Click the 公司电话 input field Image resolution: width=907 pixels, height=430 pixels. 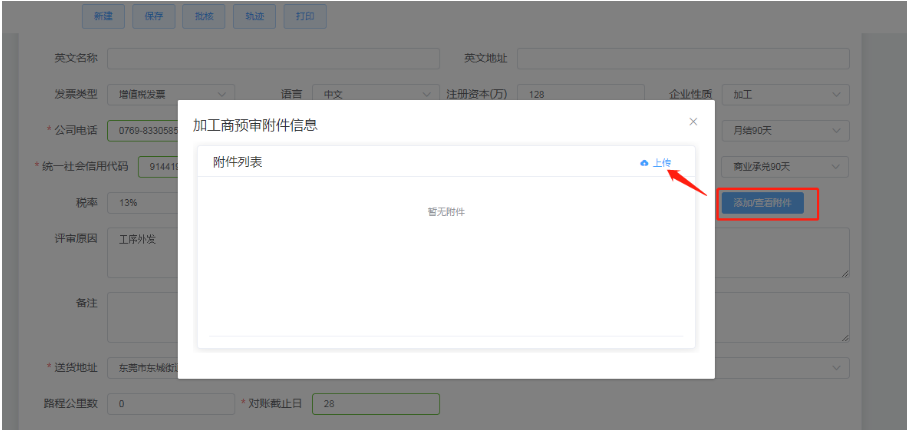coord(143,130)
